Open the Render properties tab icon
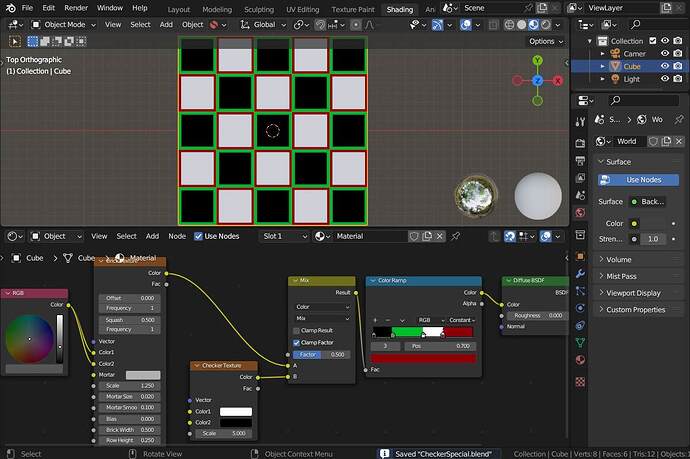 (x=580, y=143)
